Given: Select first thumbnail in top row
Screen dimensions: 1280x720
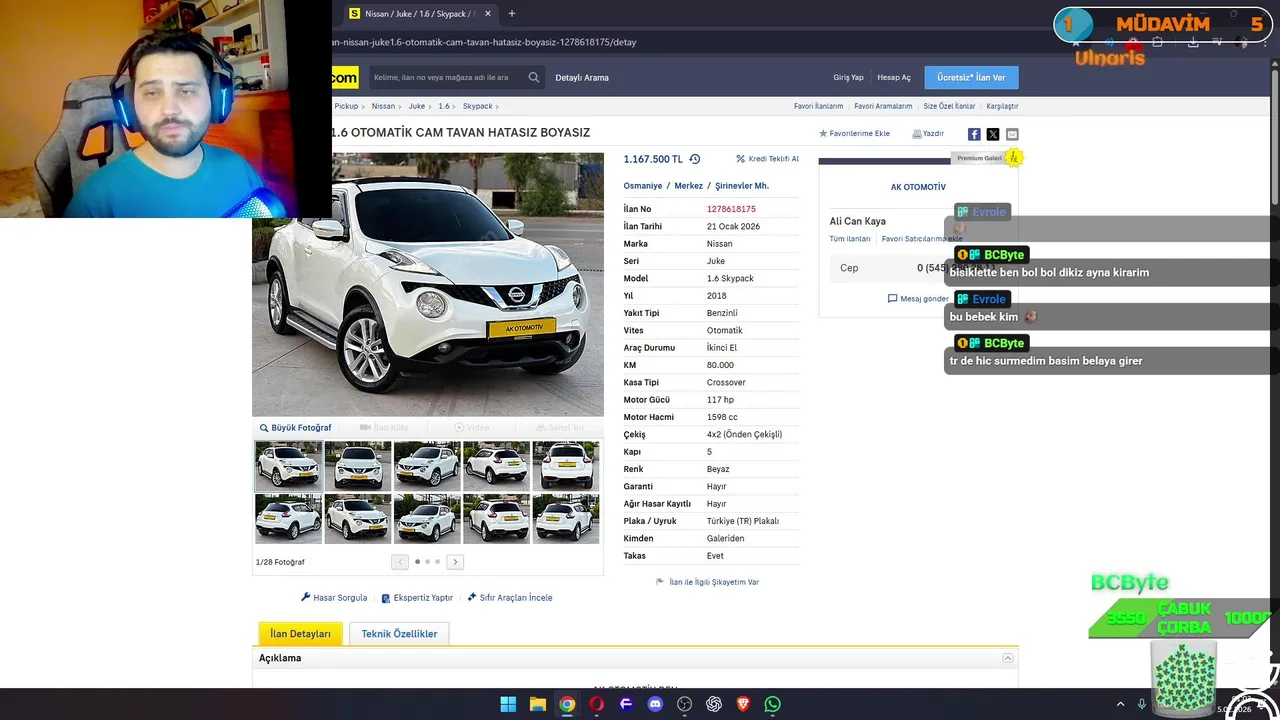Looking at the screenshot, I should 289,466.
